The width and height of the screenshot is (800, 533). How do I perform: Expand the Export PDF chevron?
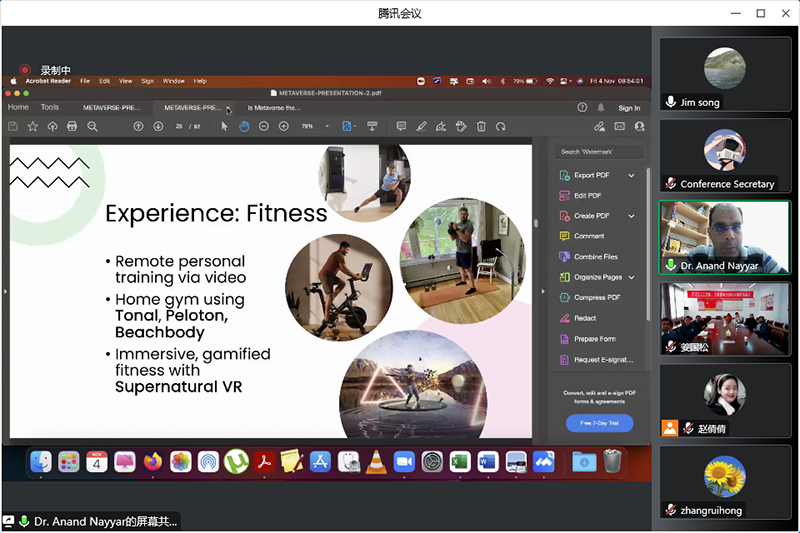pos(631,175)
